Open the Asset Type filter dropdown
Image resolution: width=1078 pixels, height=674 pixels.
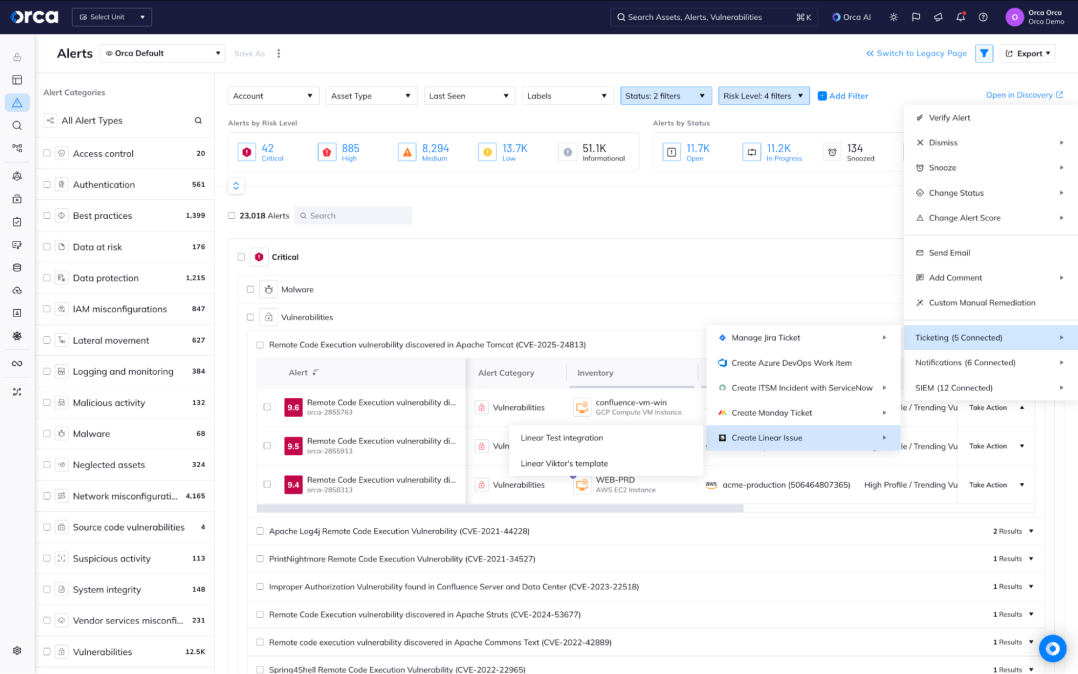(371, 96)
